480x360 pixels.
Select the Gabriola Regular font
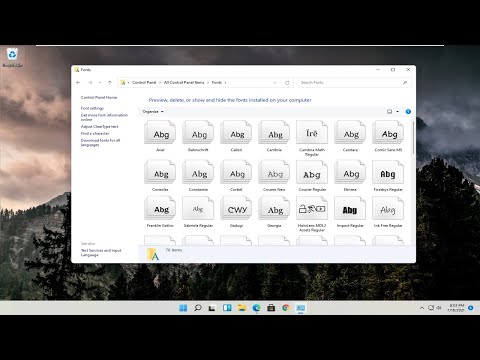(198, 212)
